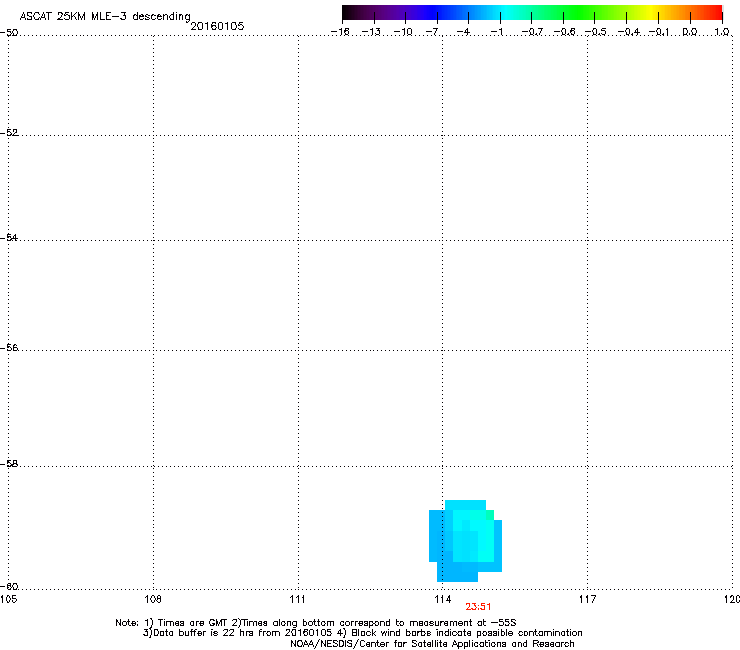
Task: Click the -58 latitude axis label
Action: 9,464
